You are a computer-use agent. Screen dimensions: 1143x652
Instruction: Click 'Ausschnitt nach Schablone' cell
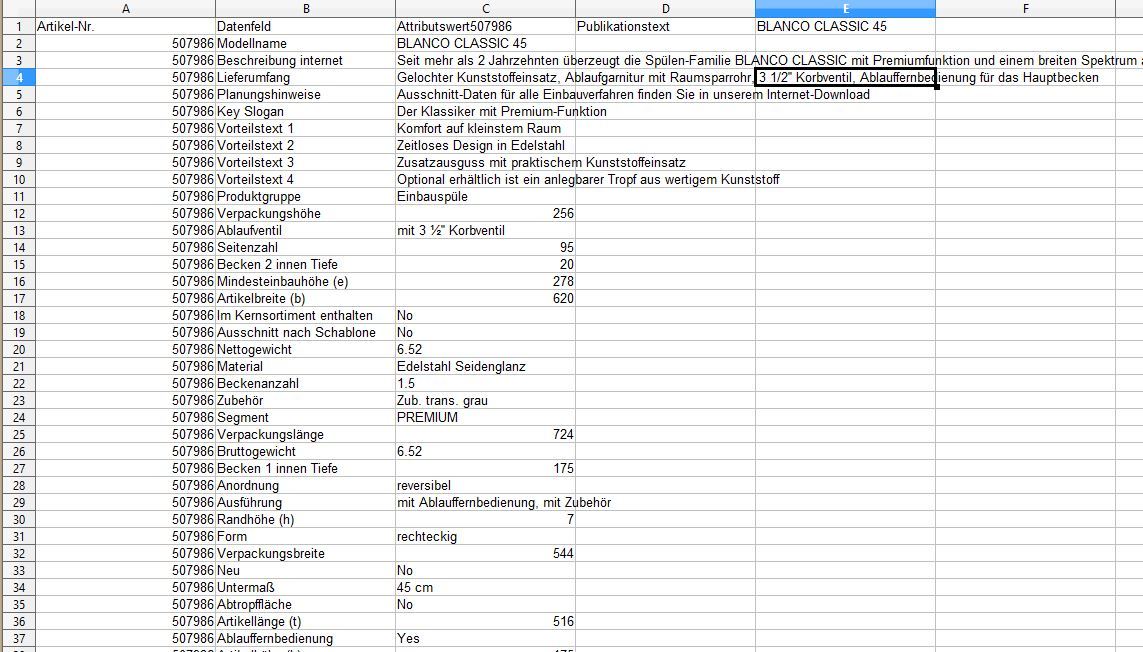[305, 333]
